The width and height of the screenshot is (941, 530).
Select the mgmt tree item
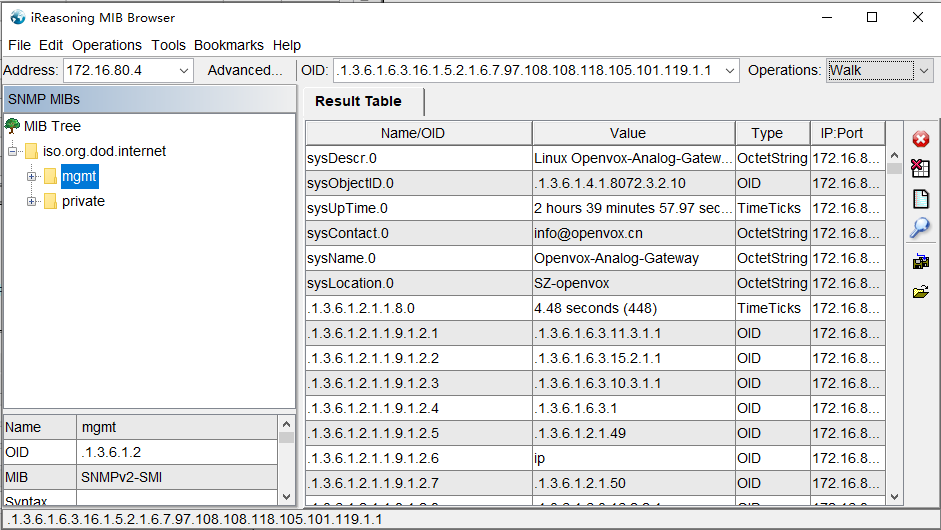click(79, 176)
